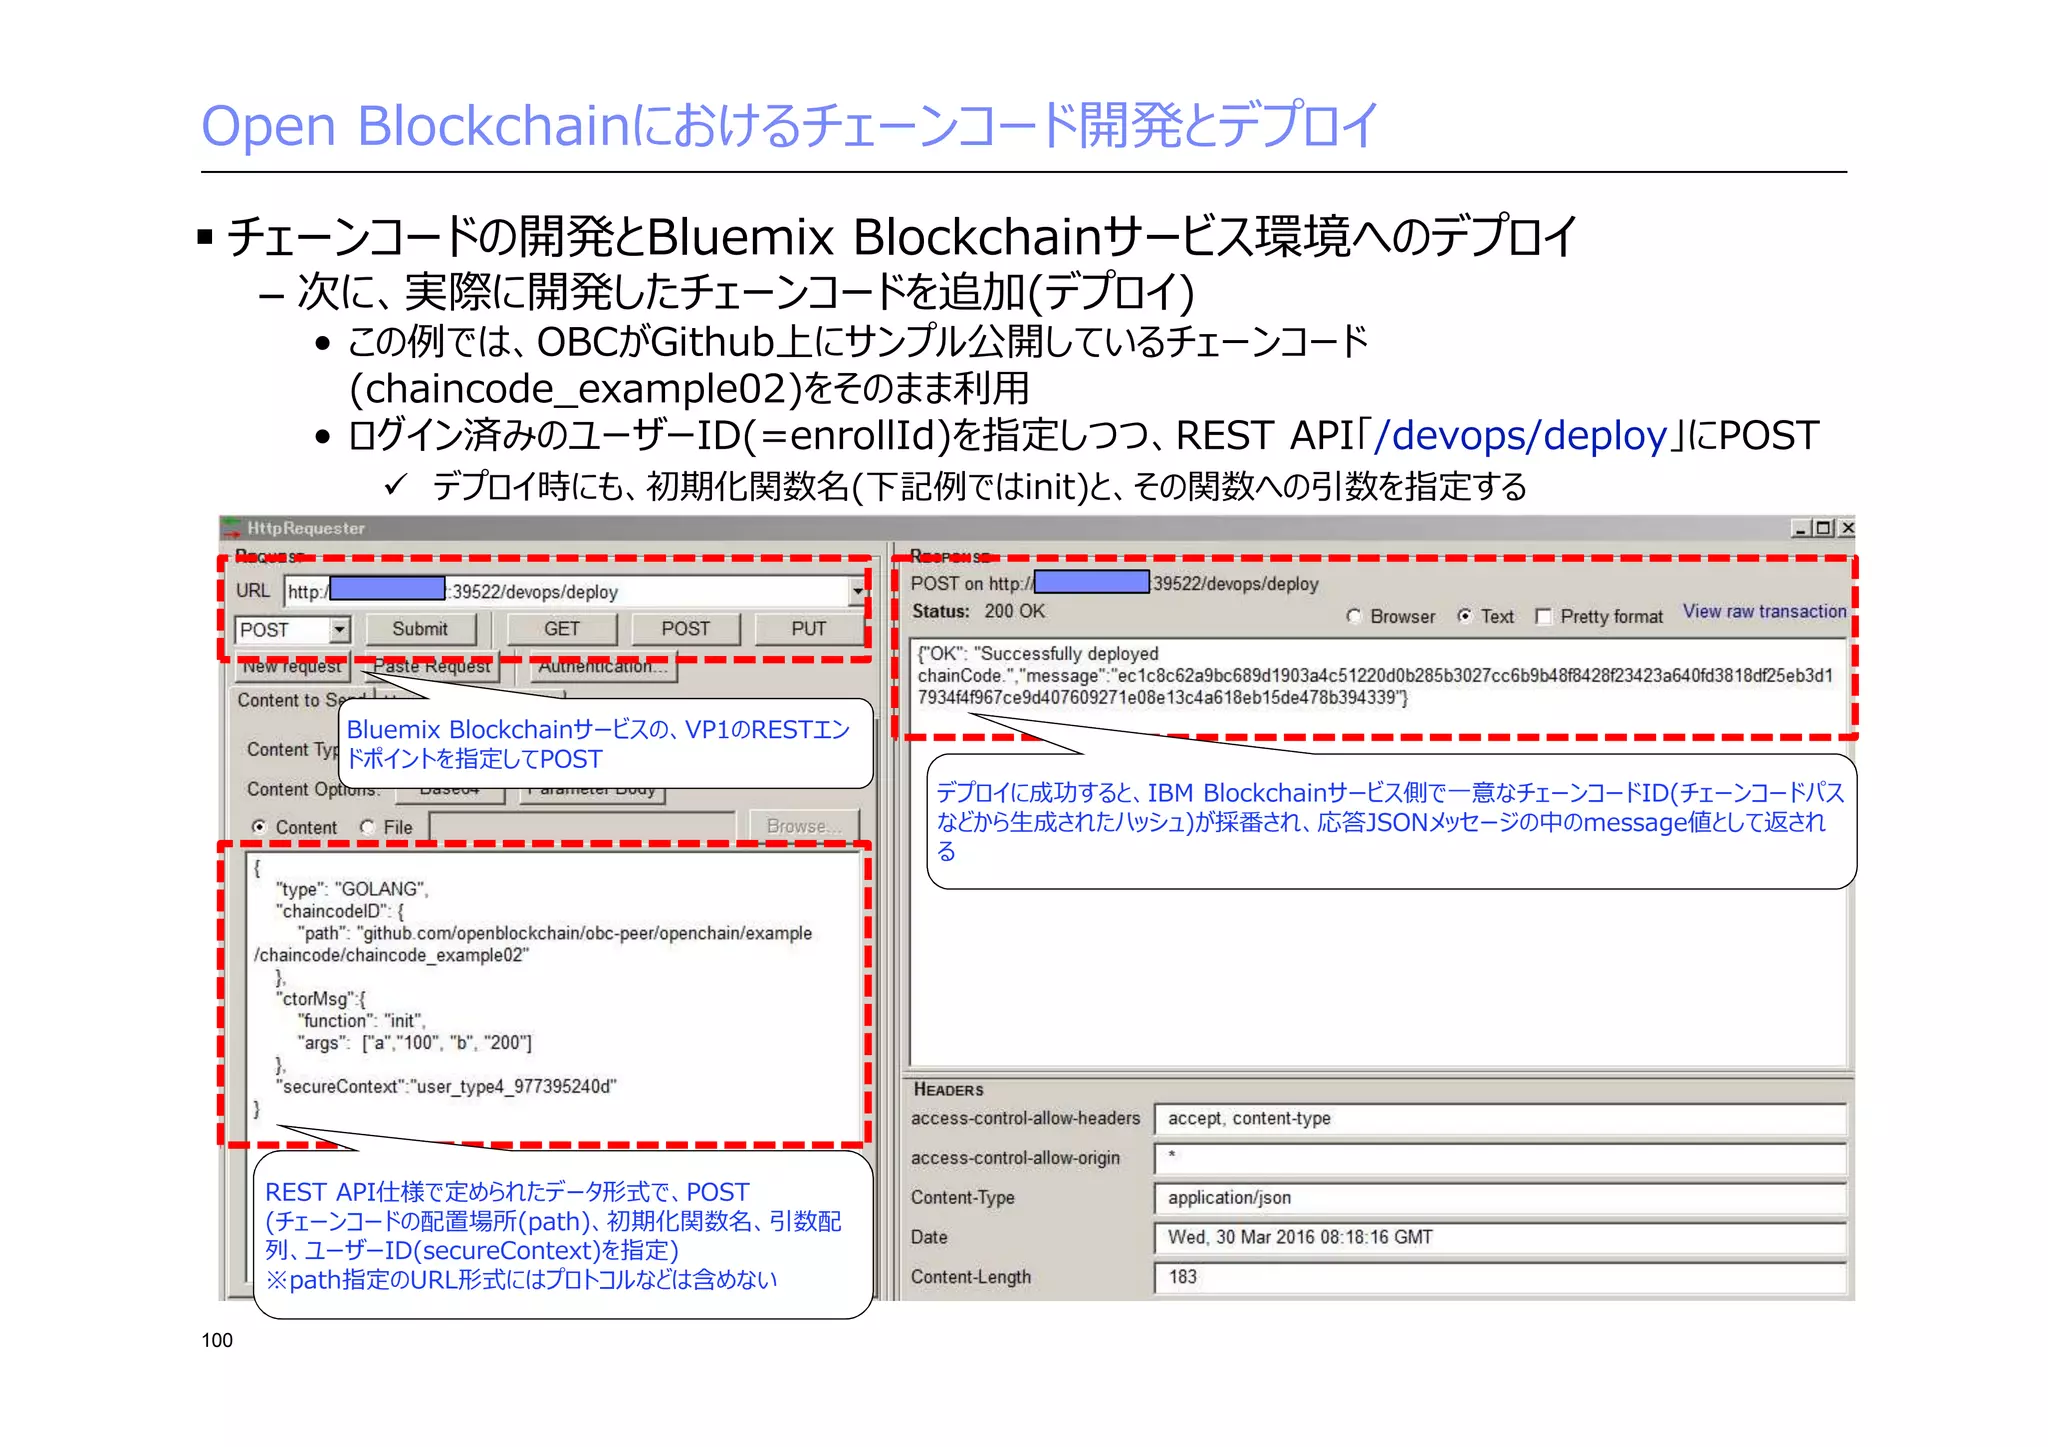Click the Submit button
Screen dimensions: 2048x1447
pyautogui.click(x=420, y=629)
